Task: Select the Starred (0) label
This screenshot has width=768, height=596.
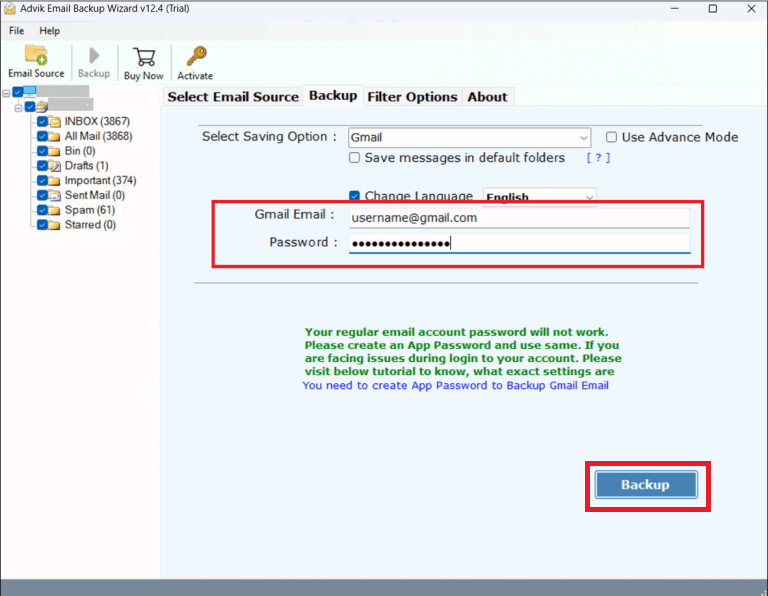Action: [x=90, y=225]
